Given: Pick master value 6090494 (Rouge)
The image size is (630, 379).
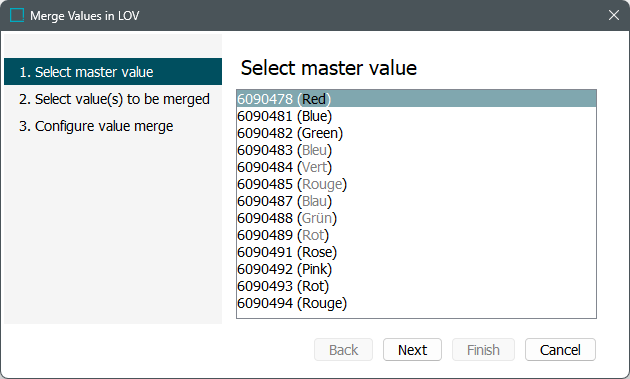Looking at the screenshot, I should point(416,303).
